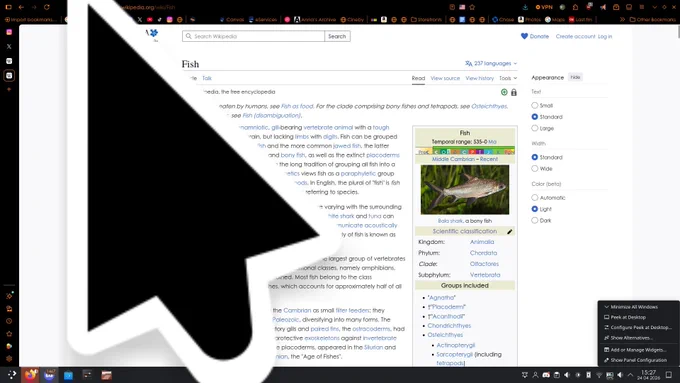Hide the Appearance panel
The width and height of the screenshot is (680, 383).
click(x=575, y=77)
